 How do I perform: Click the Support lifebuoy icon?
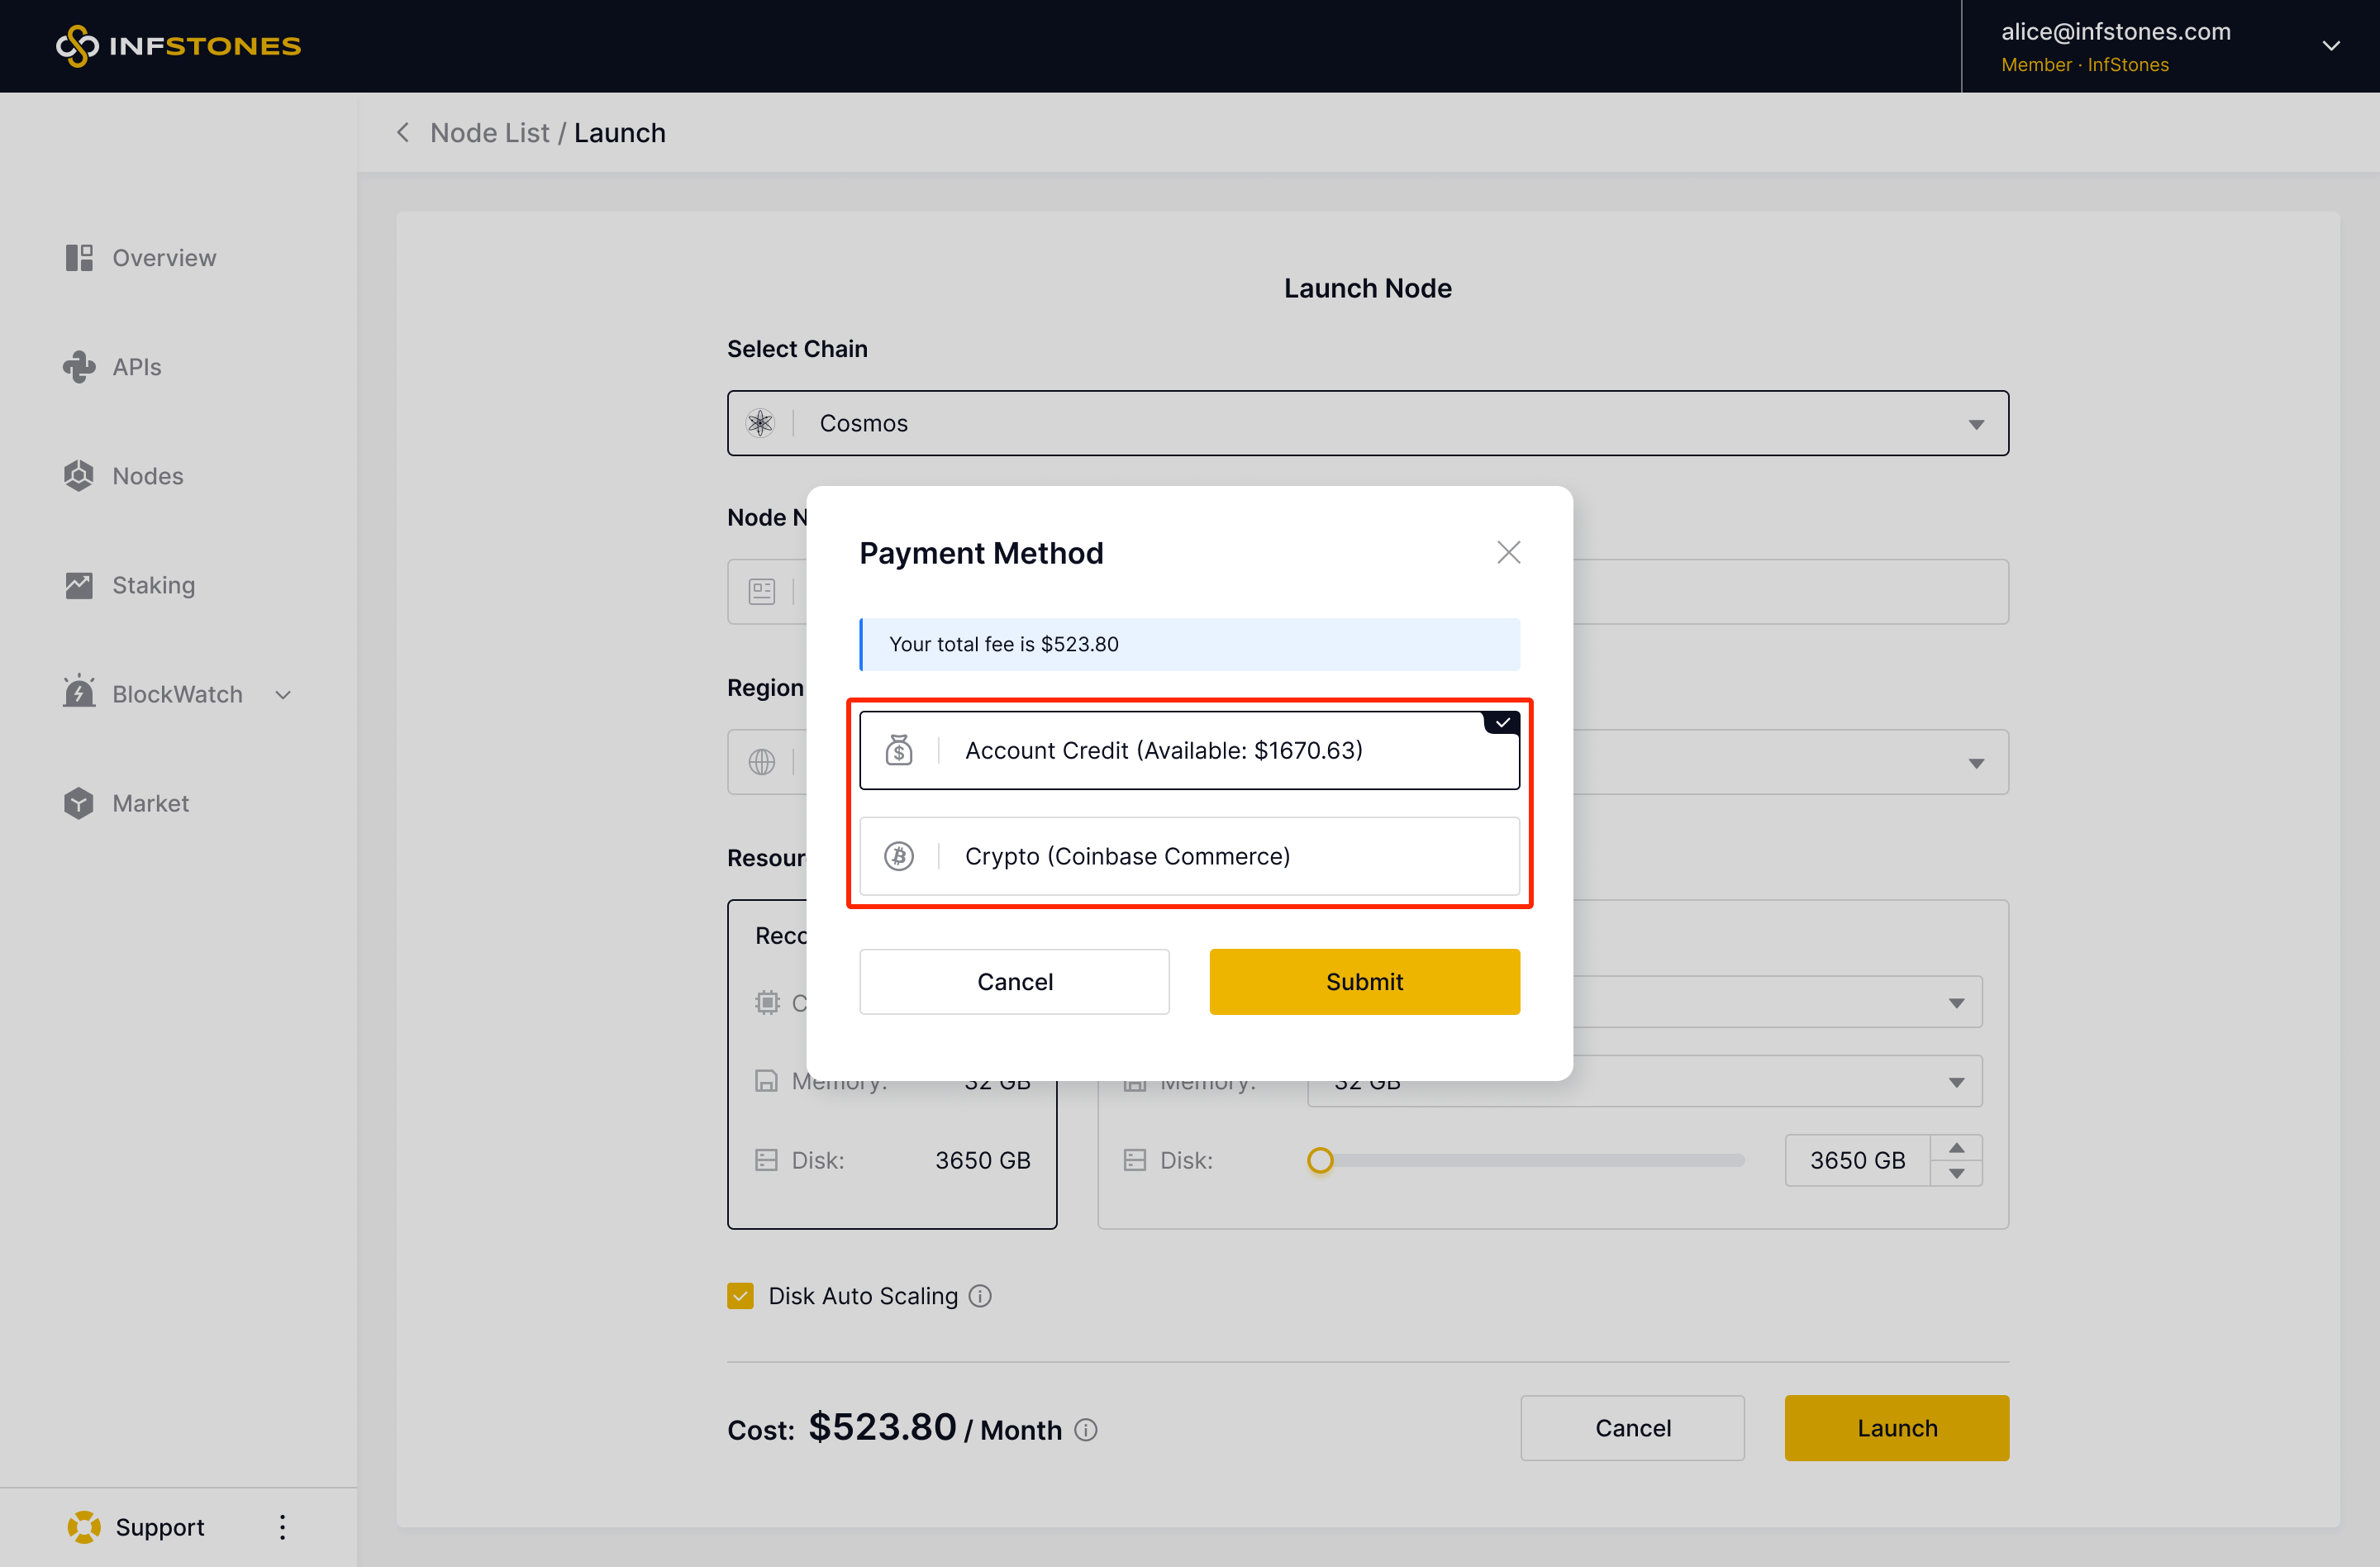(84, 1527)
